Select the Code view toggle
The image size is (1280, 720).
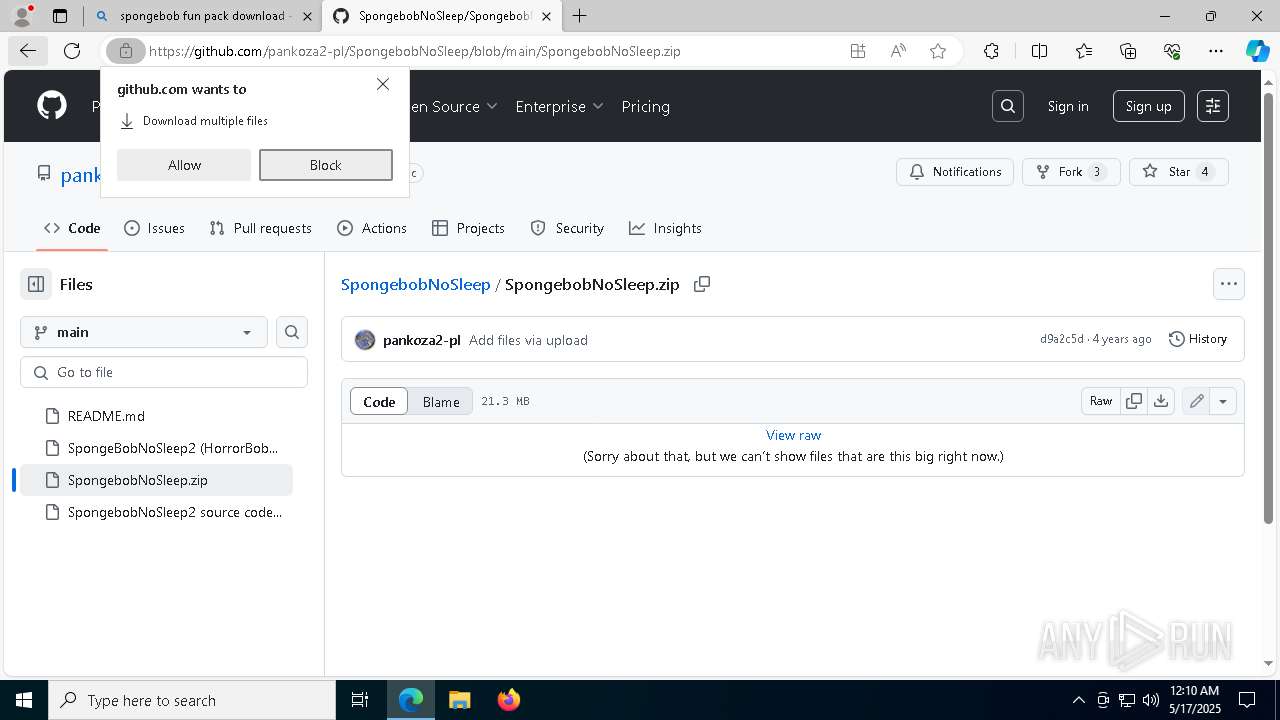coord(379,401)
